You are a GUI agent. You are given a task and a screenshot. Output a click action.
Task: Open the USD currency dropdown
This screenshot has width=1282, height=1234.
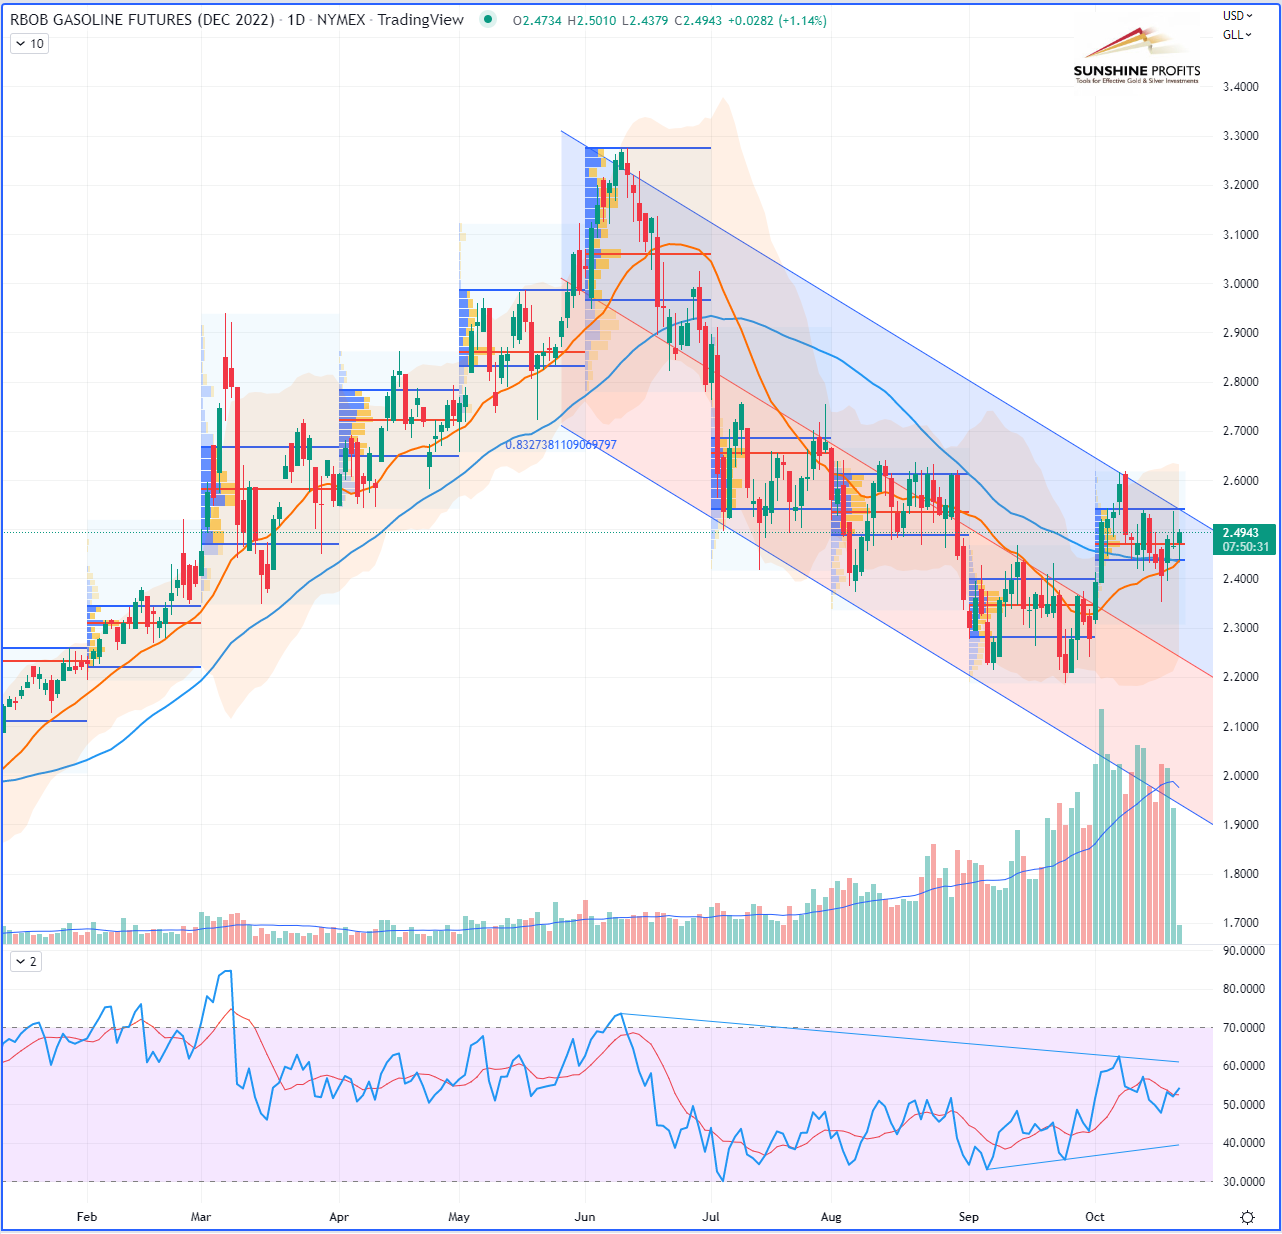1237,16
